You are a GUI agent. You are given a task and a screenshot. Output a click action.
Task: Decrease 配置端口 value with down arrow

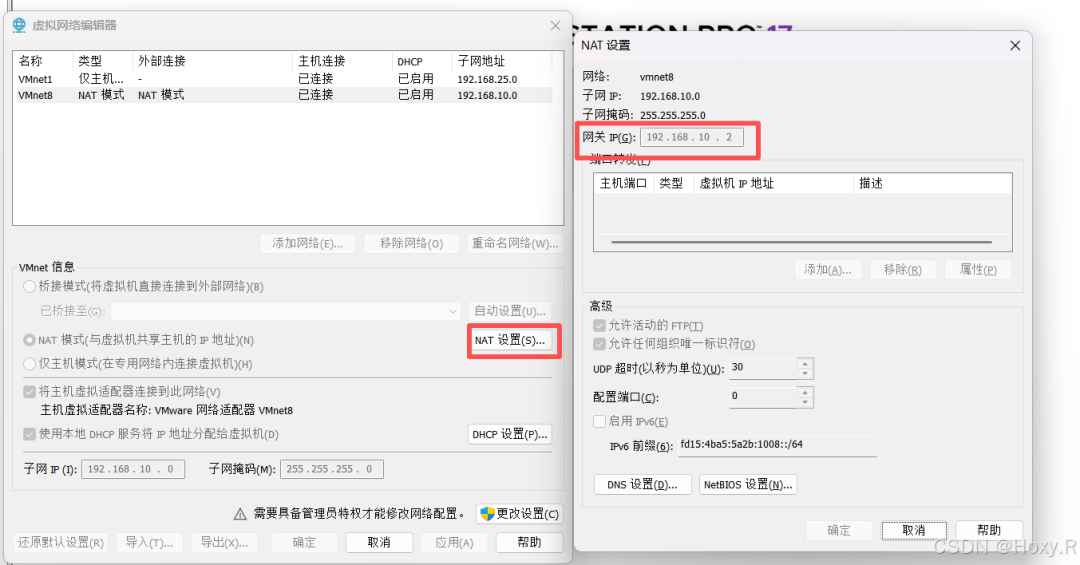pyautogui.click(x=805, y=402)
